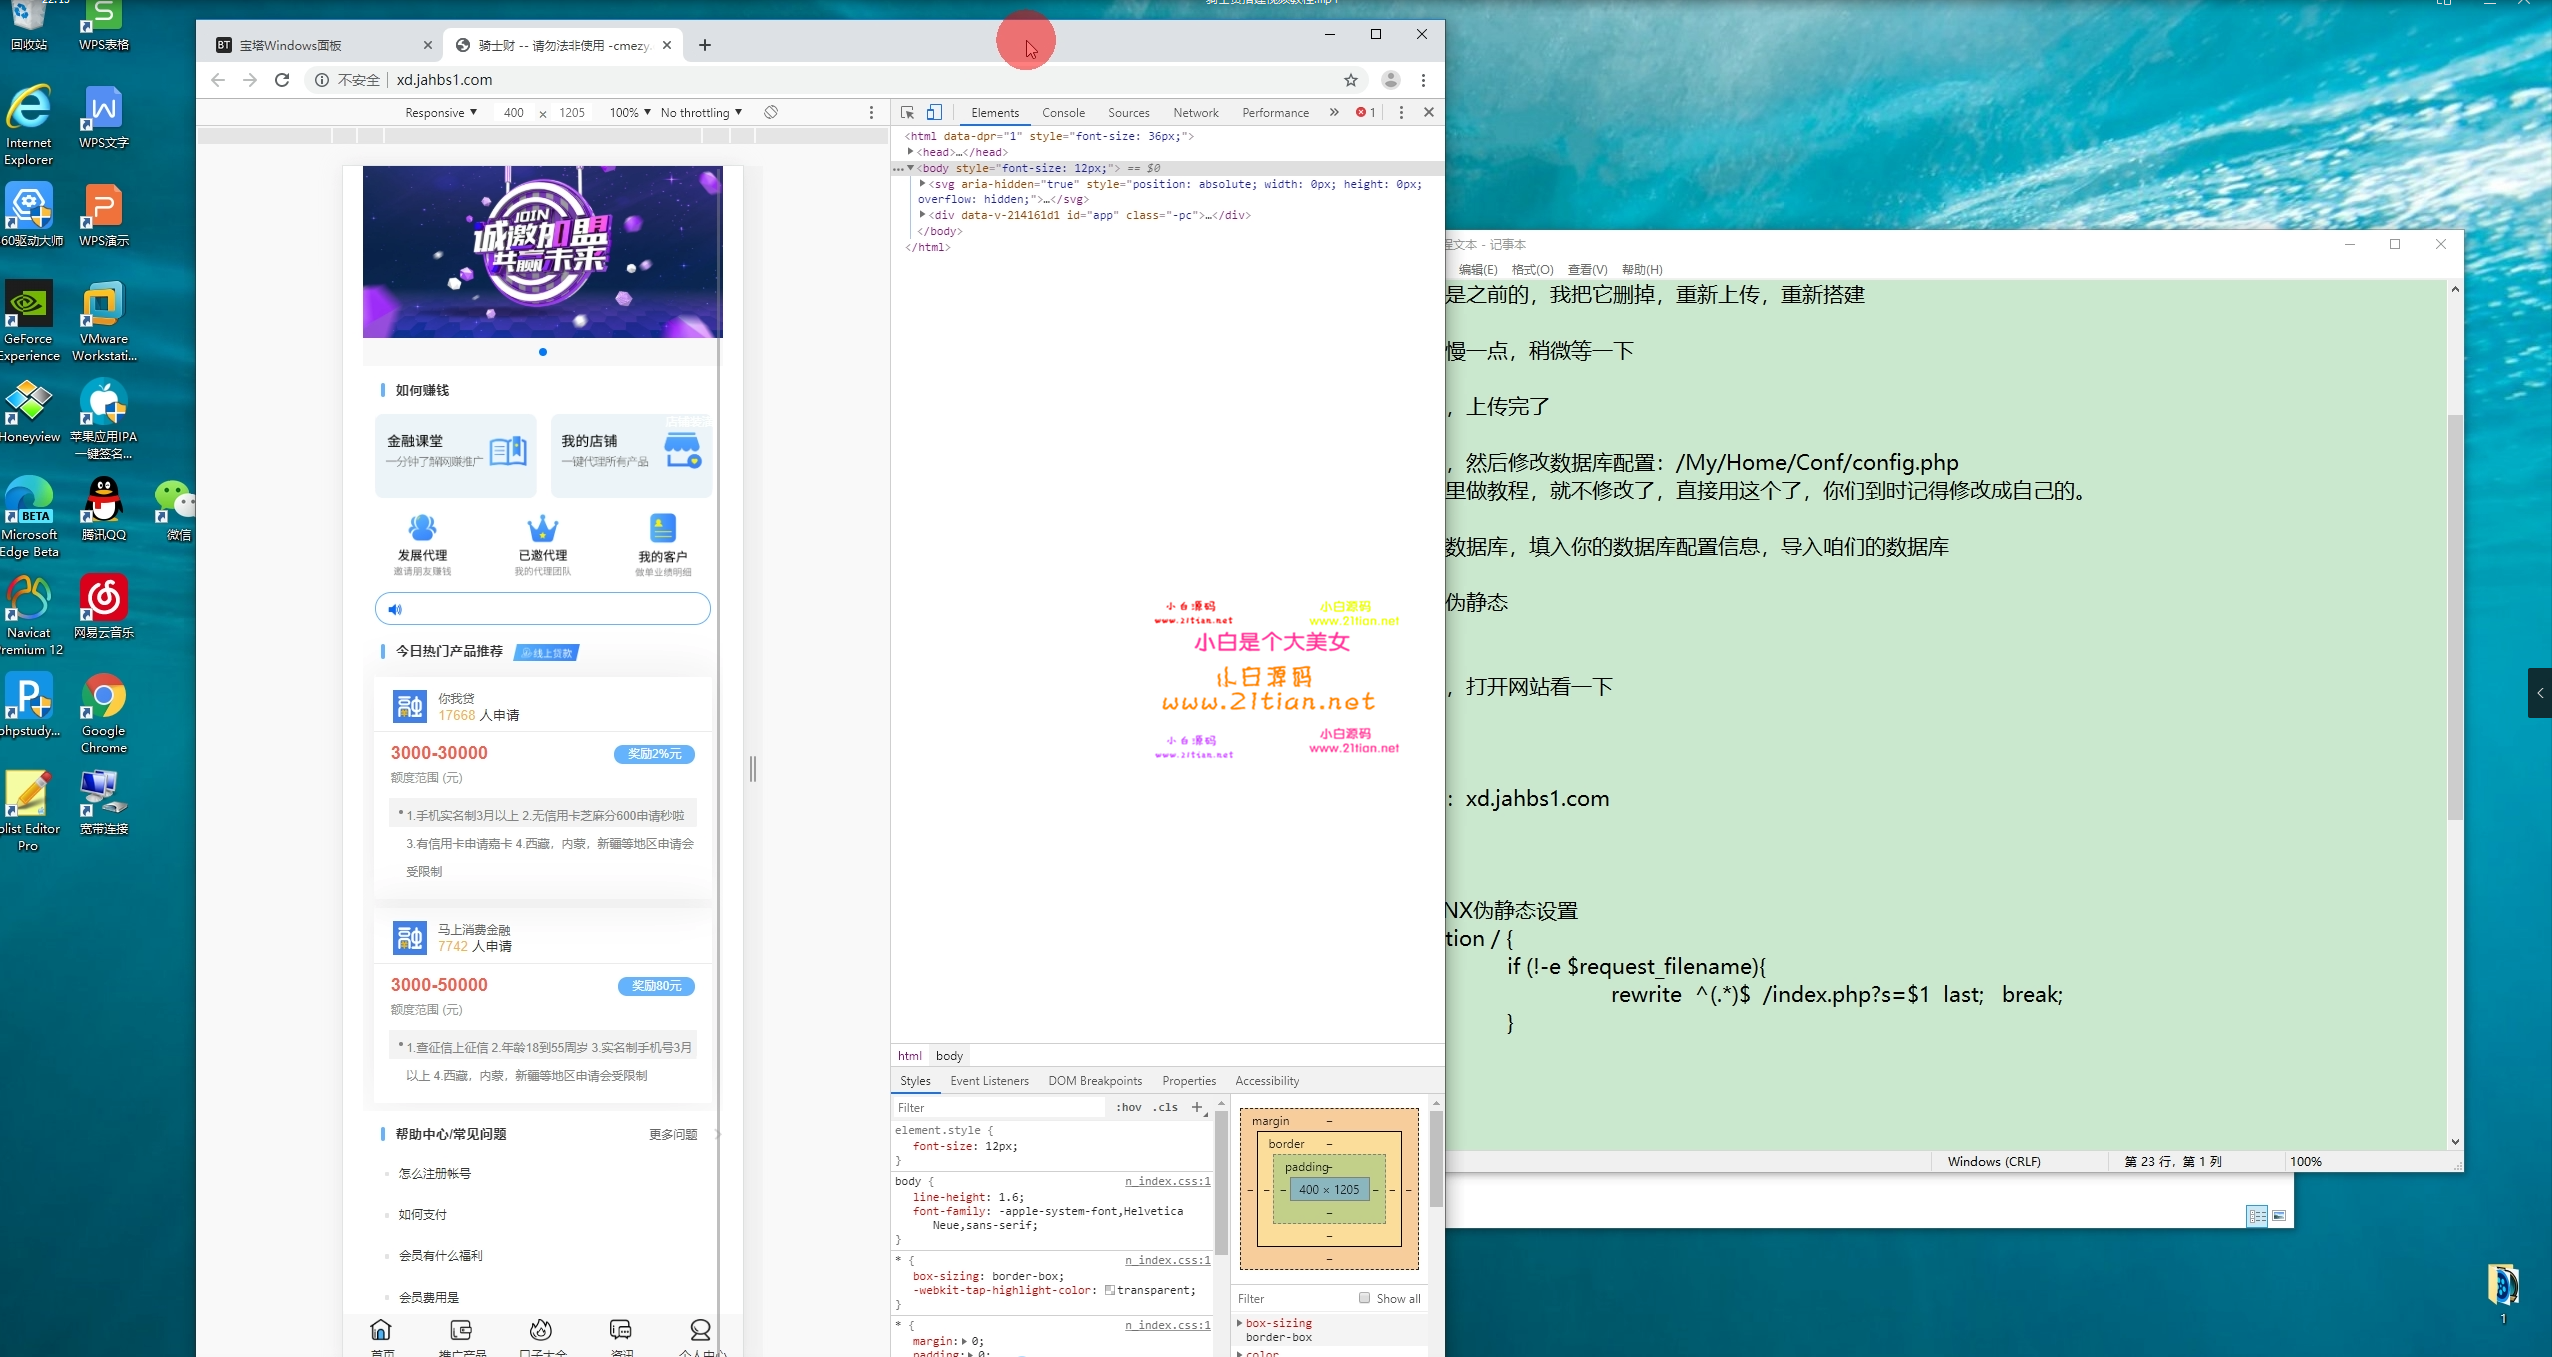
Task: Open the Event Listeners tab
Action: click(989, 1080)
